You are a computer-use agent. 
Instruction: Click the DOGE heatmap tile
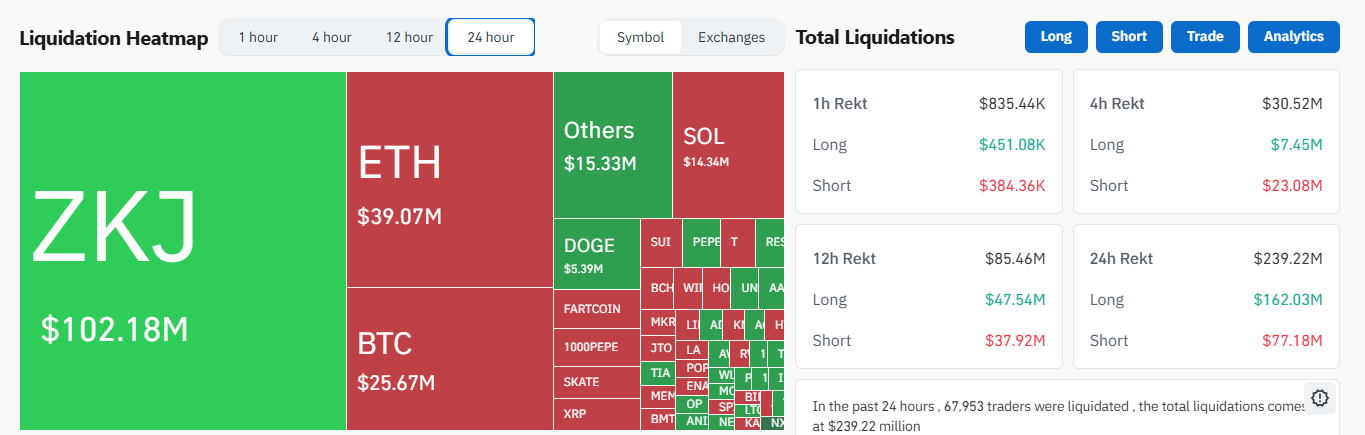596,254
